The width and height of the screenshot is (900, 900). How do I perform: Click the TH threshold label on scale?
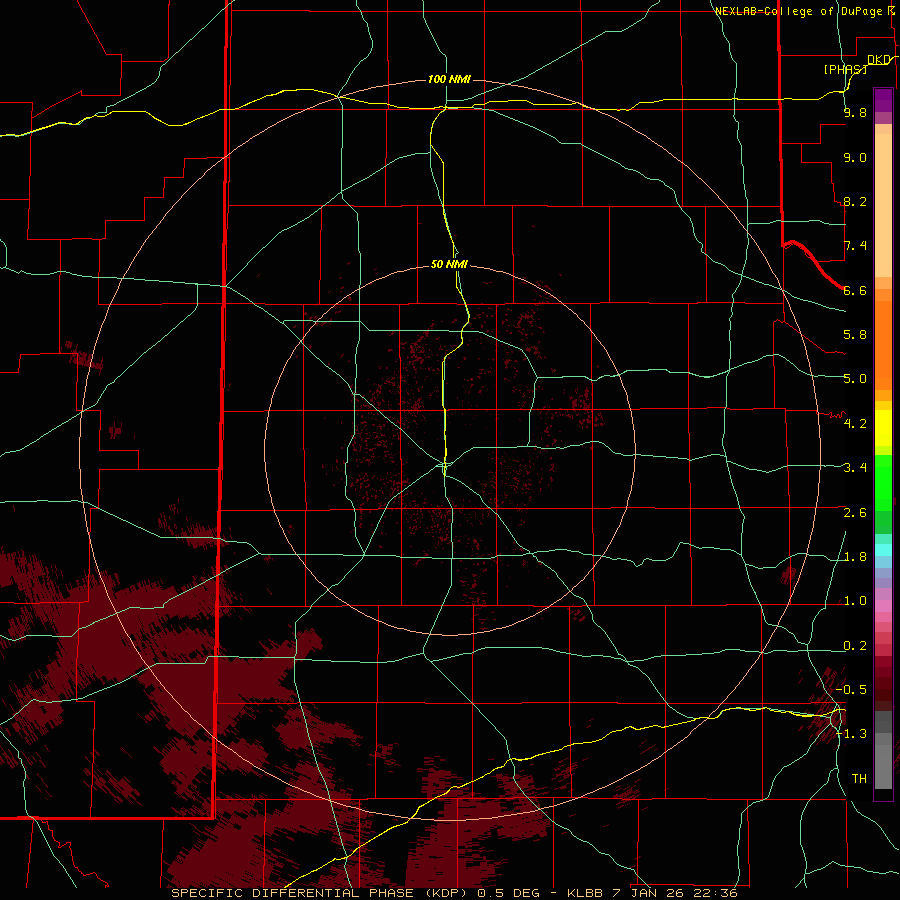coord(859,779)
